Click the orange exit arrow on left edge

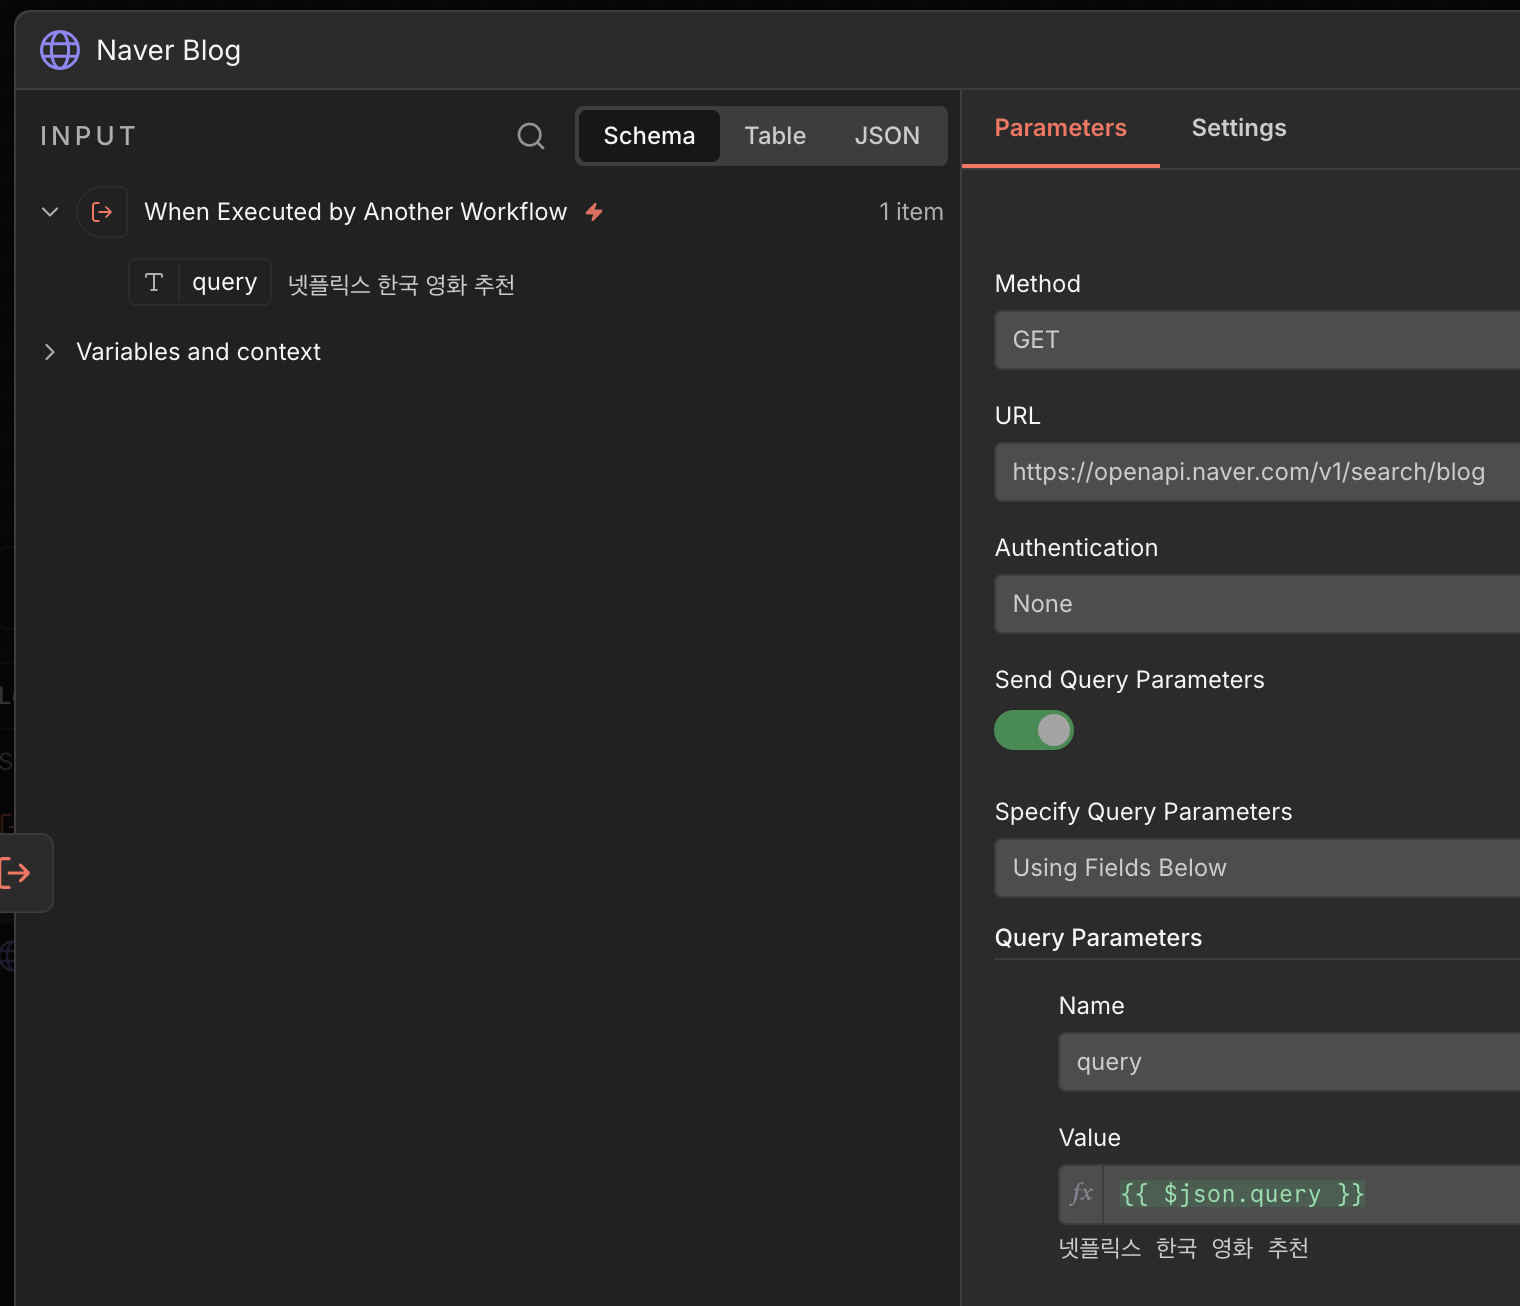(x=17, y=873)
